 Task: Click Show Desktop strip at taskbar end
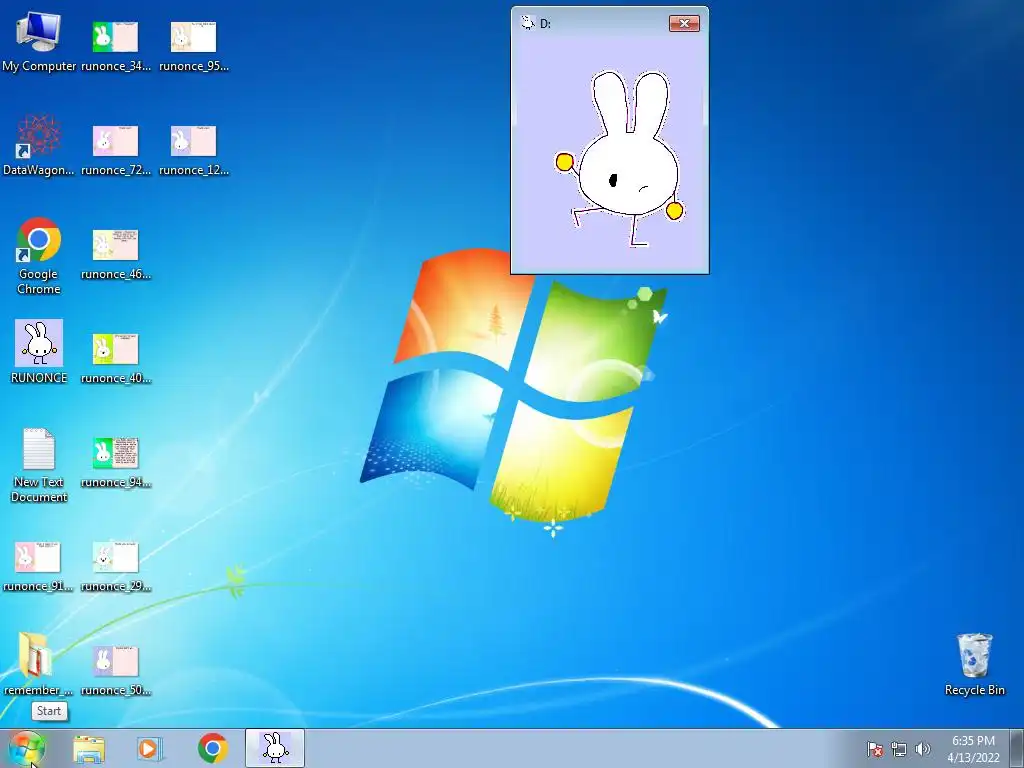[1017, 748]
